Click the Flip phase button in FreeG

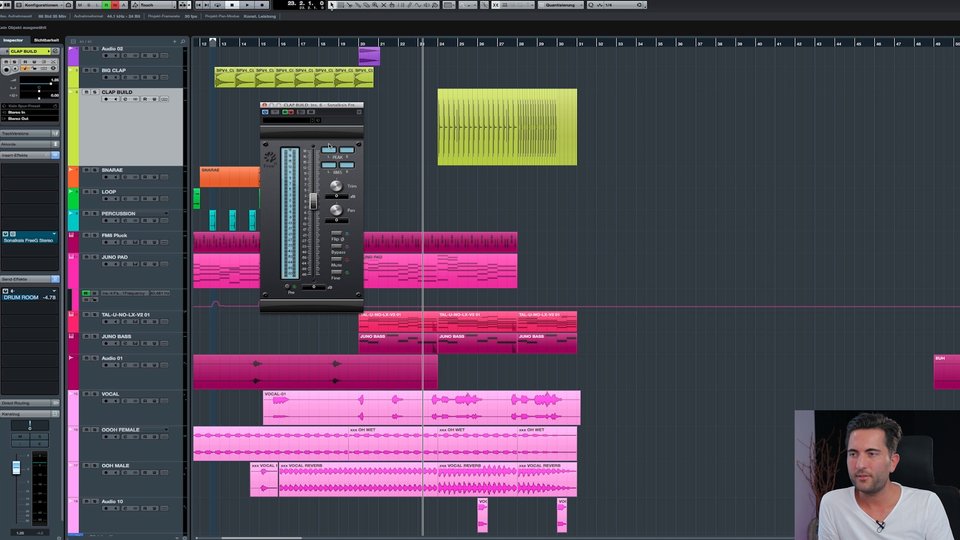pyautogui.click(x=337, y=233)
